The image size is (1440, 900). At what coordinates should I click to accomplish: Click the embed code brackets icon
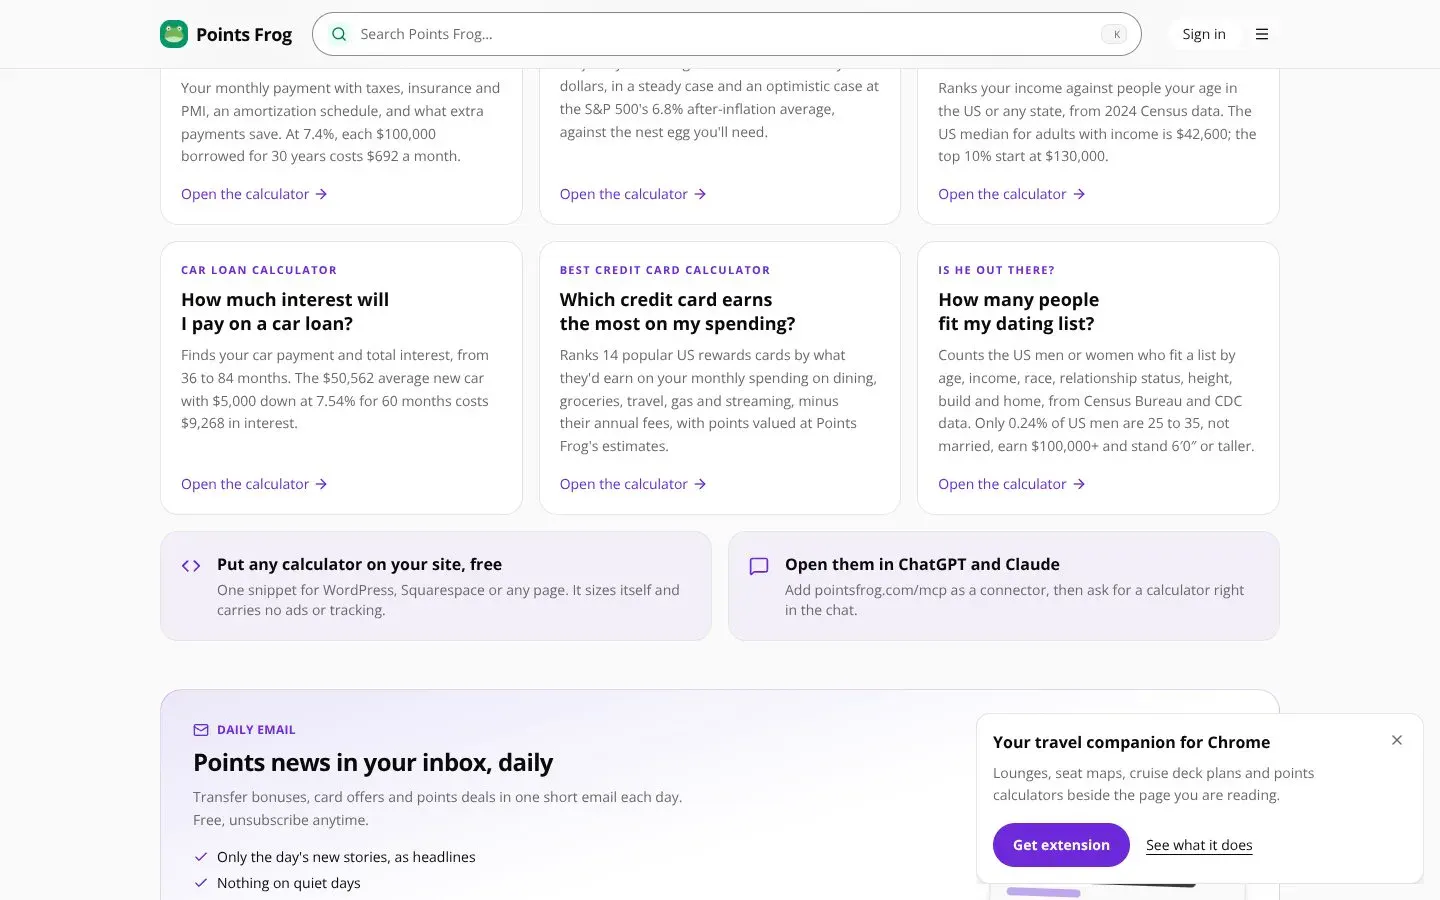pyautogui.click(x=191, y=566)
